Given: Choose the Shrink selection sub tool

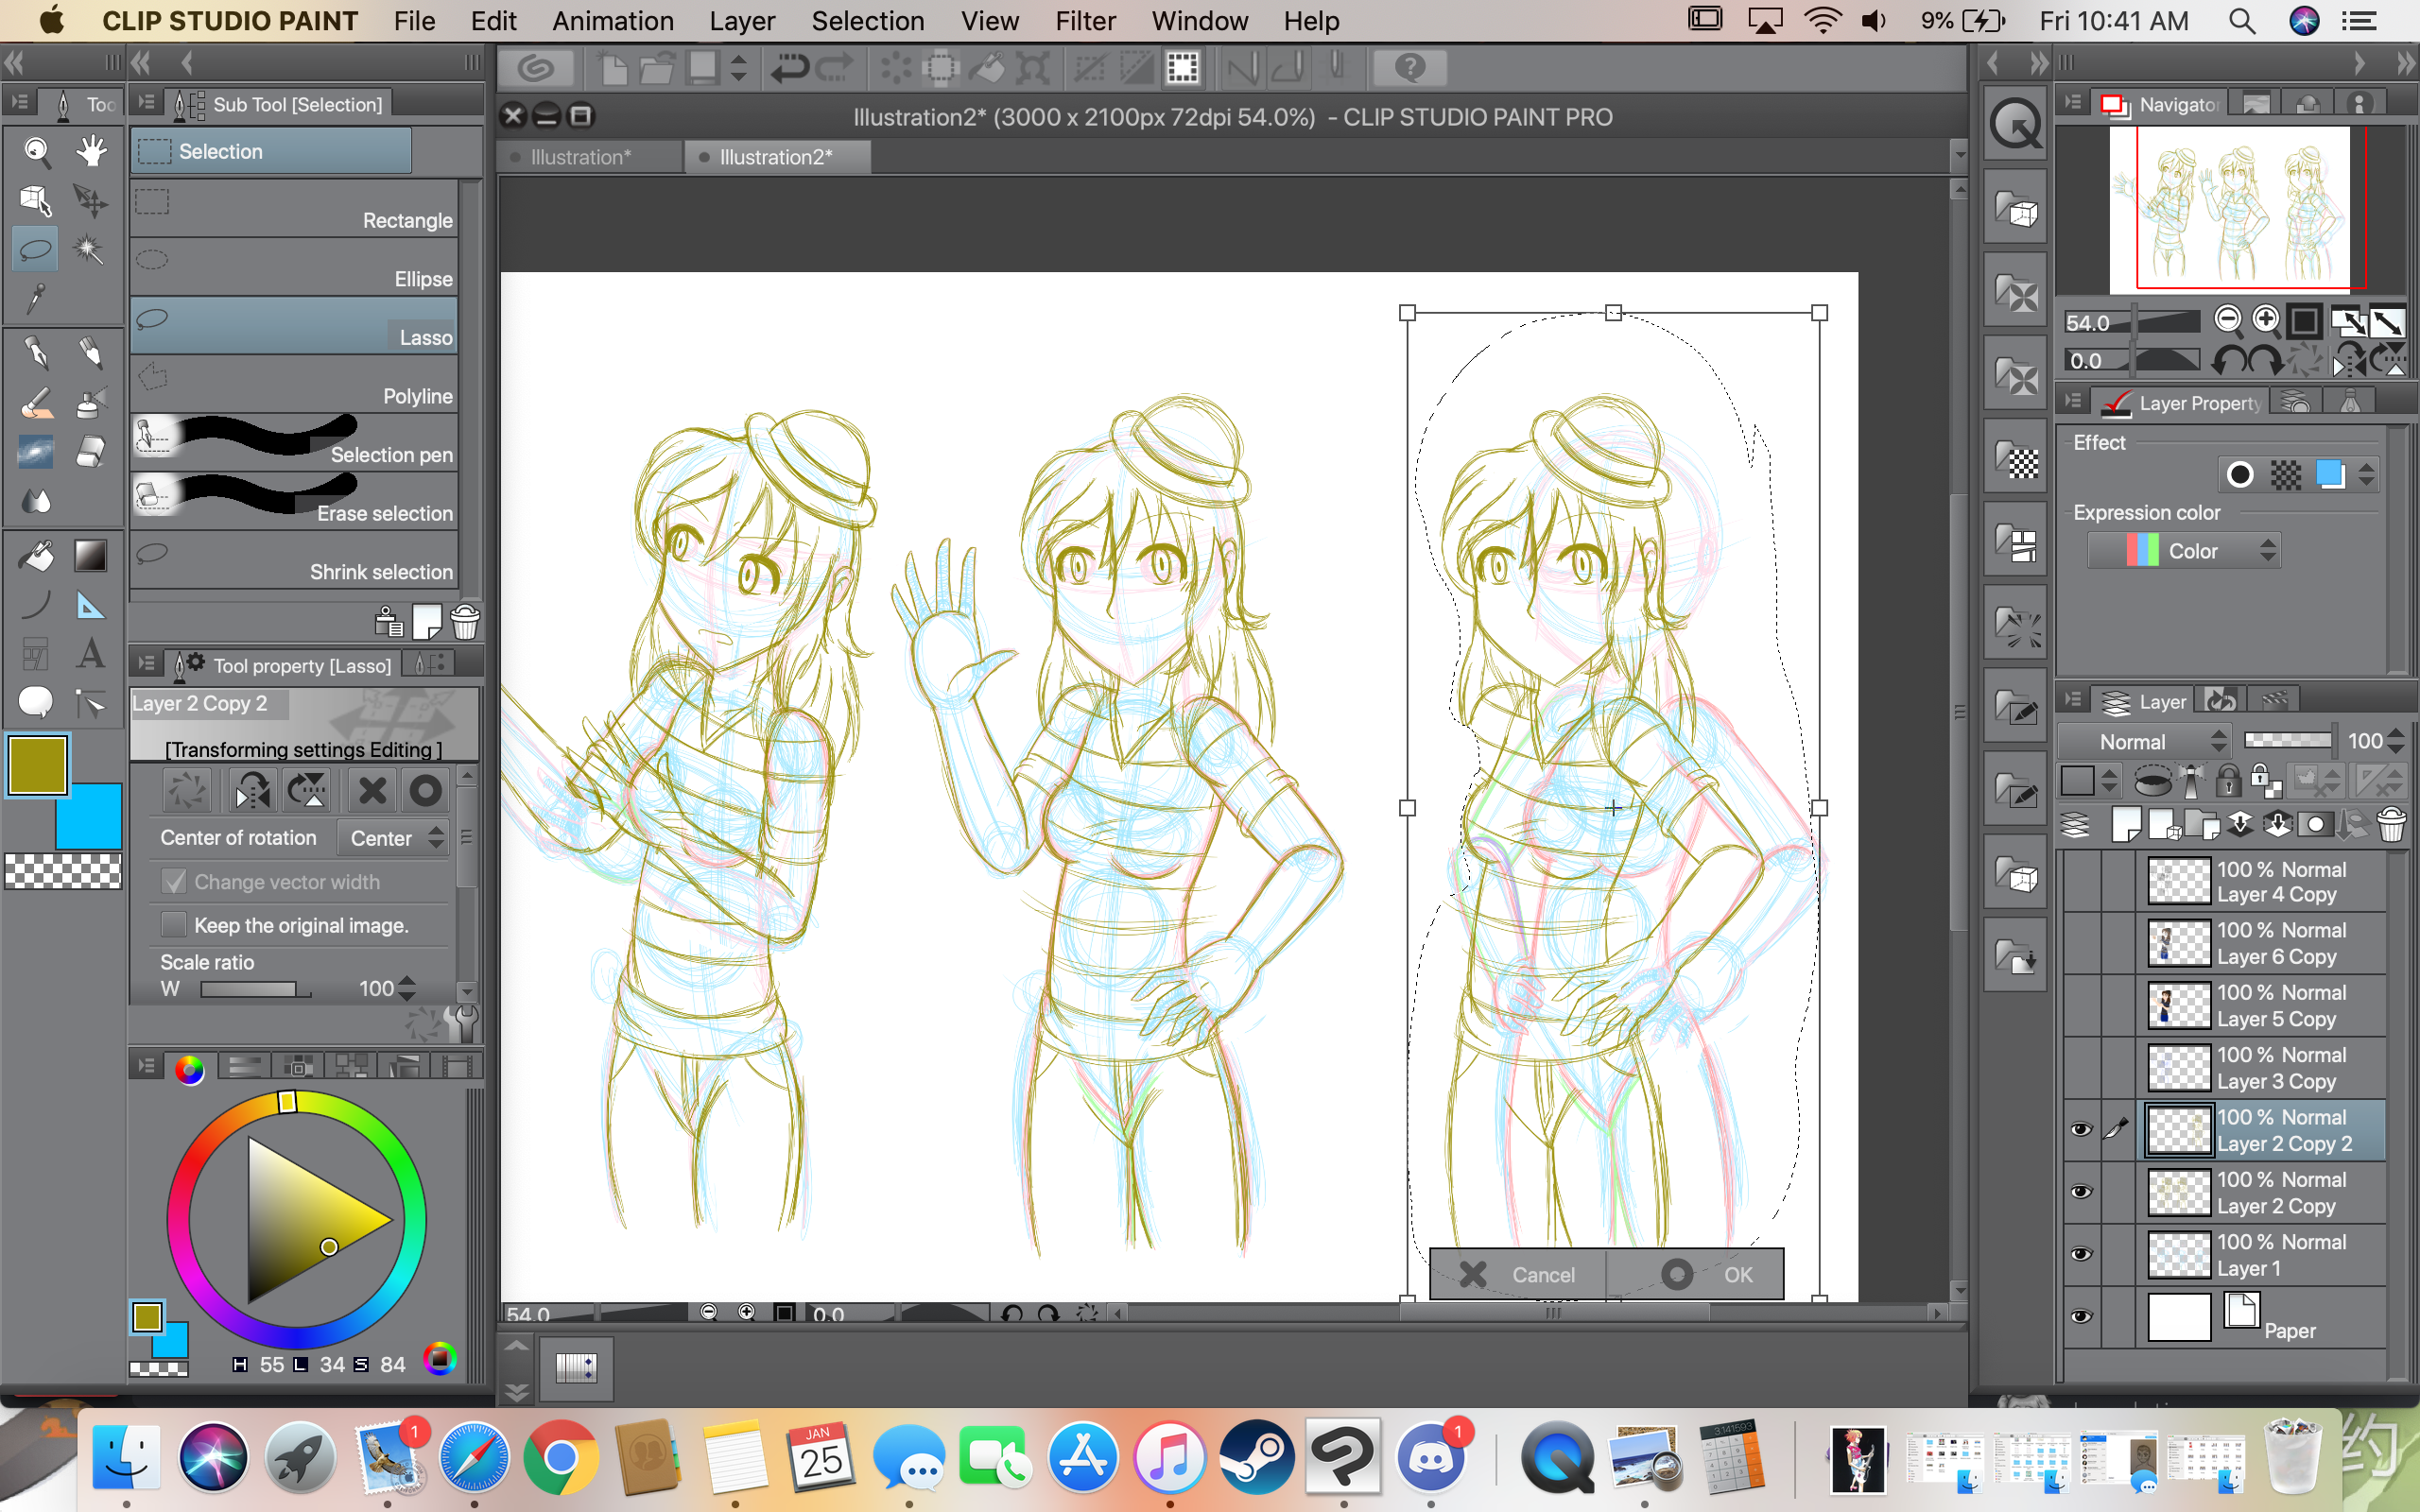Looking at the screenshot, I should [294, 560].
